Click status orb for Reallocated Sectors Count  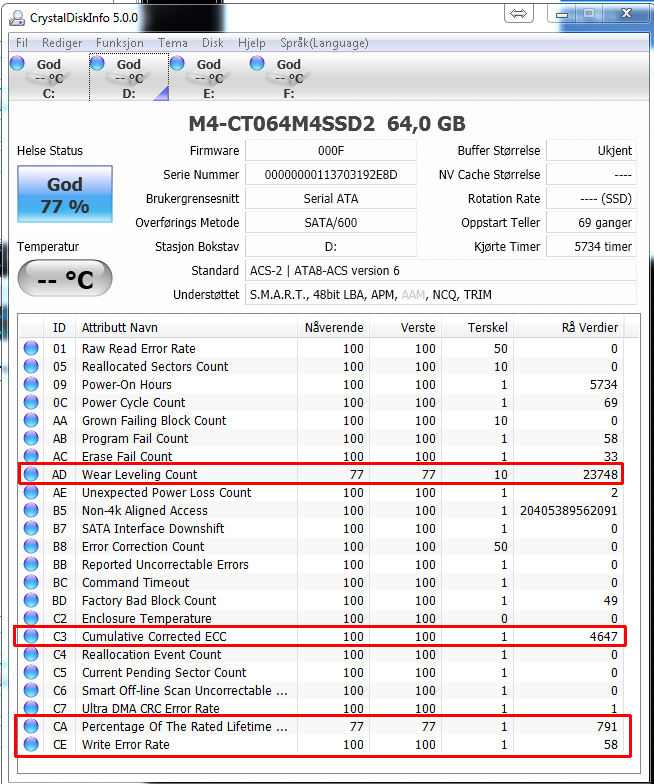[x=31, y=366]
